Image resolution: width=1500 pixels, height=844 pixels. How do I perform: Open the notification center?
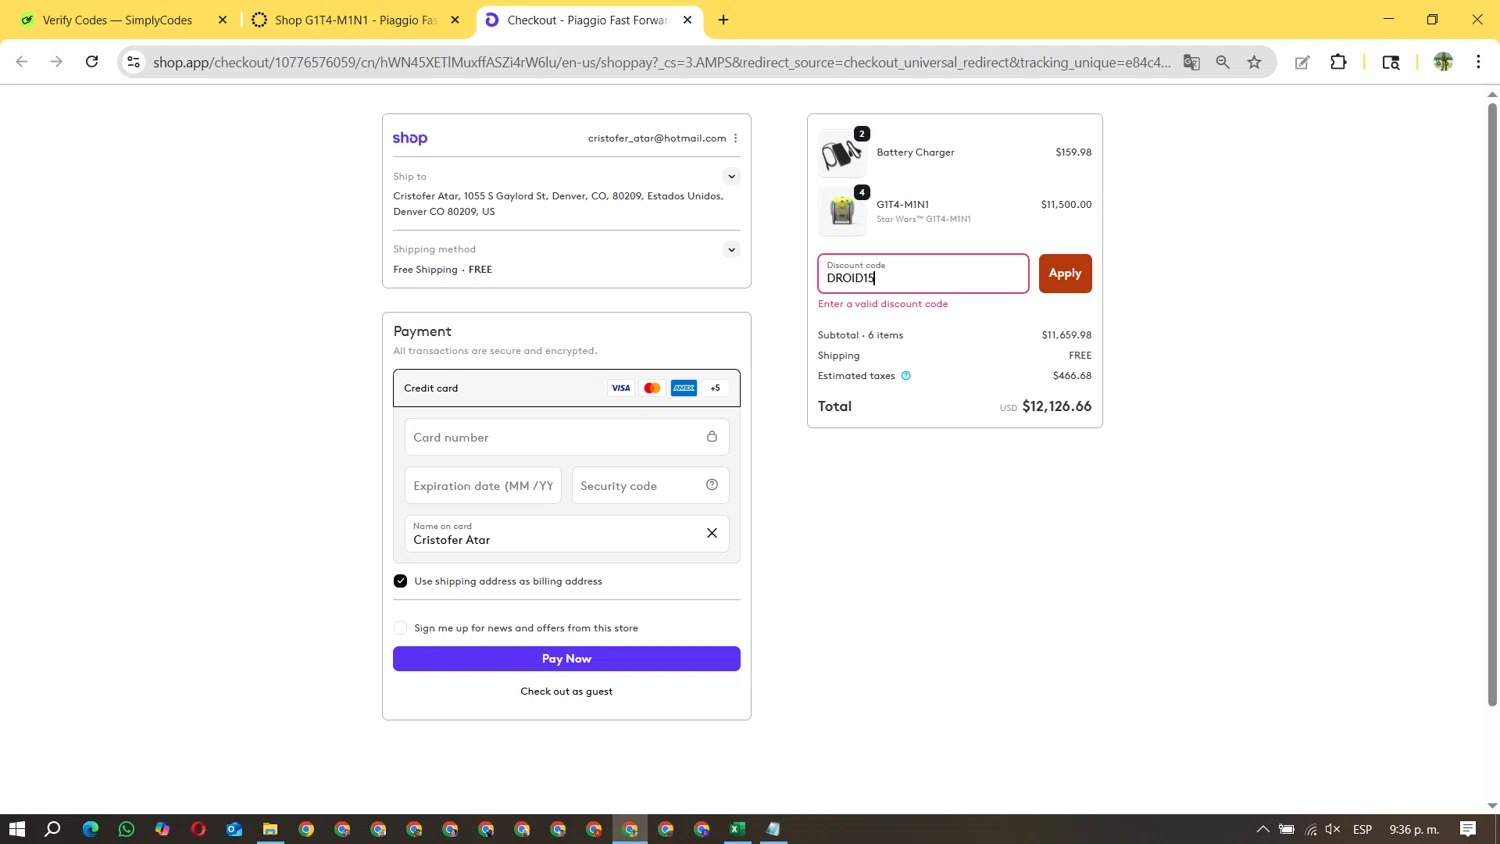click(x=1468, y=829)
